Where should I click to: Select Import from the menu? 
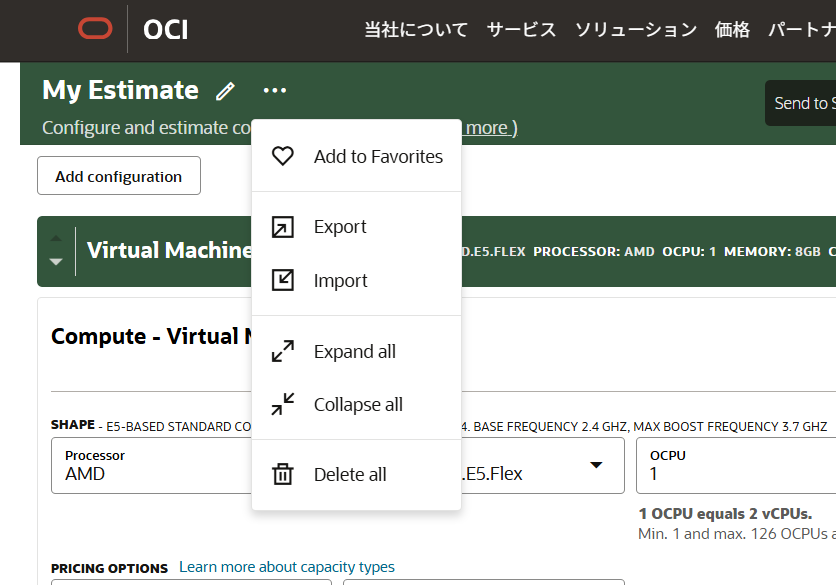click(x=356, y=281)
